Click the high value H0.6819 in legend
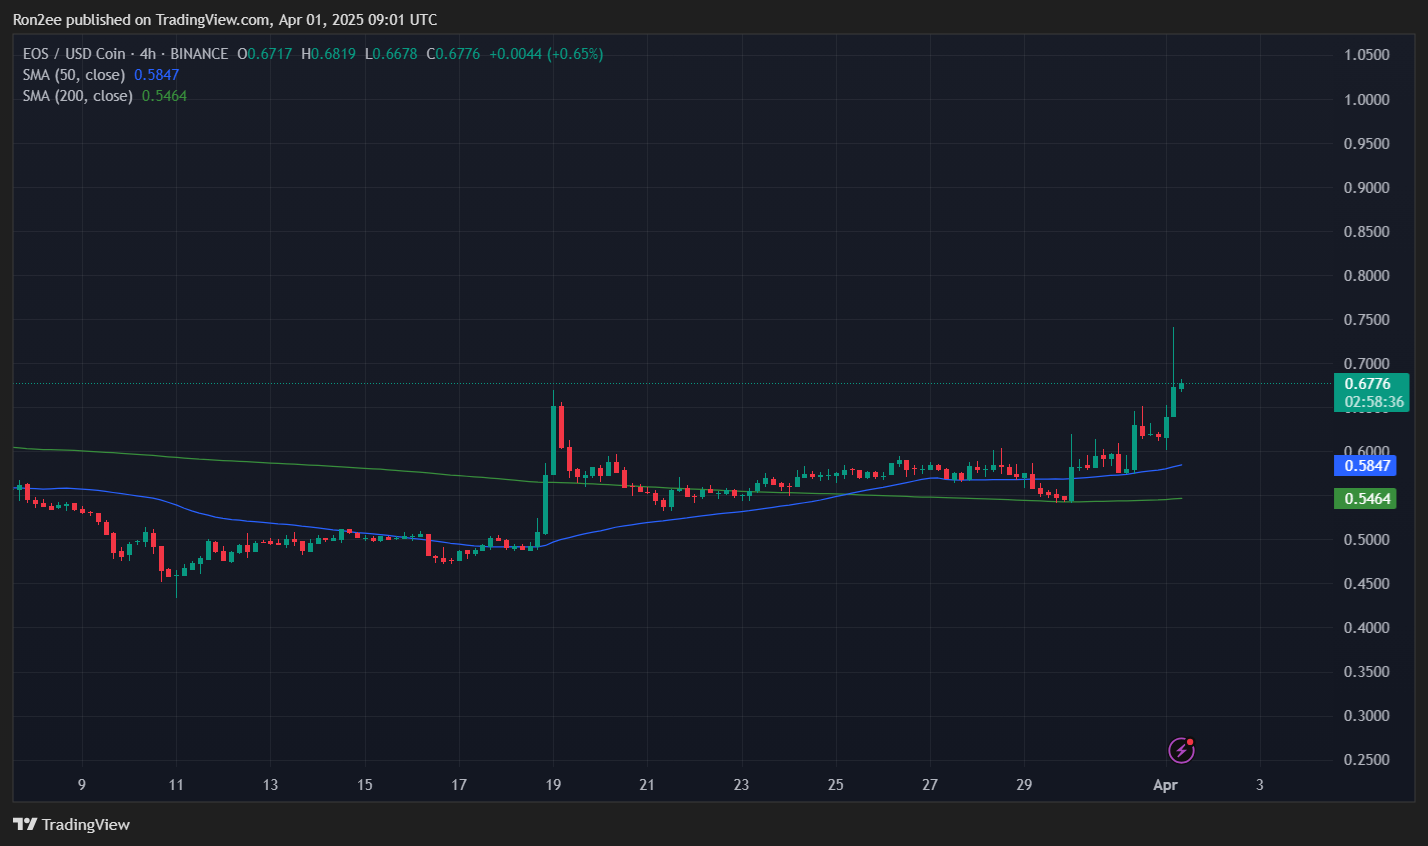Screen dimensions: 1428x846 tap(330, 53)
